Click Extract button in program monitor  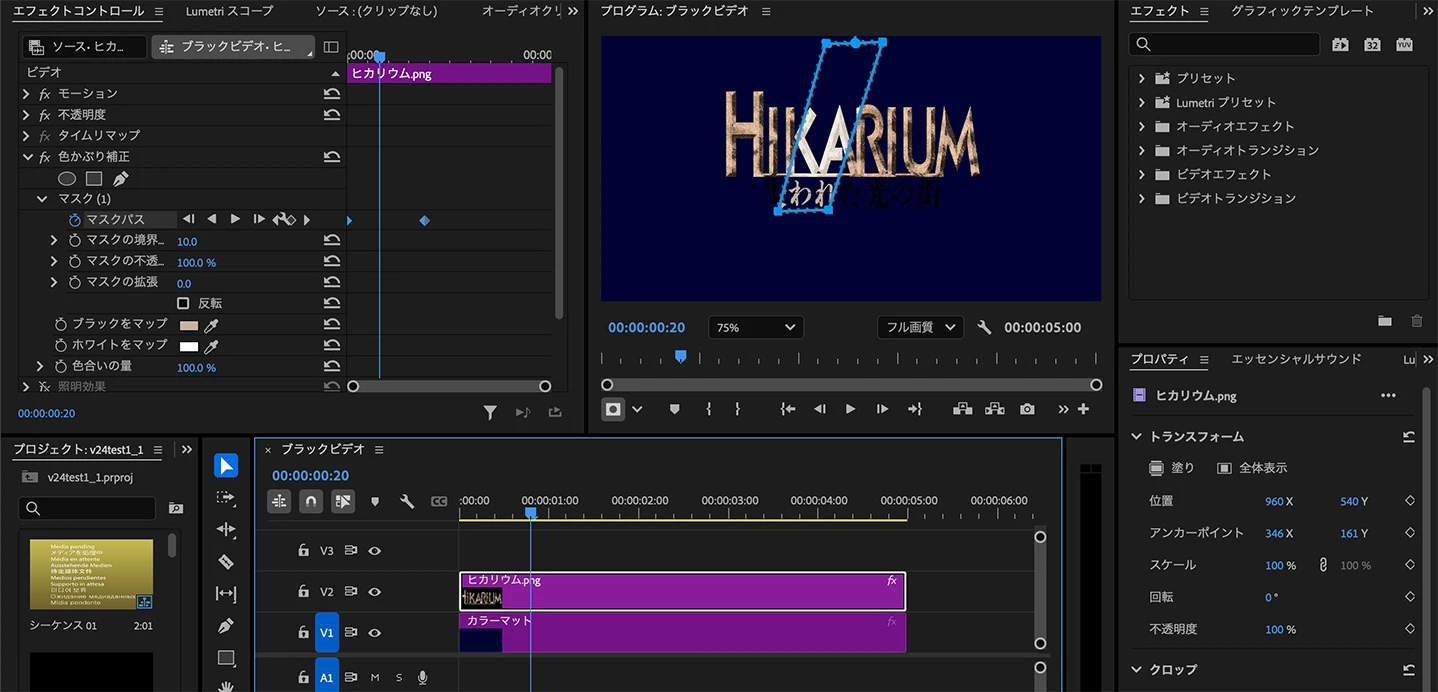click(994, 409)
